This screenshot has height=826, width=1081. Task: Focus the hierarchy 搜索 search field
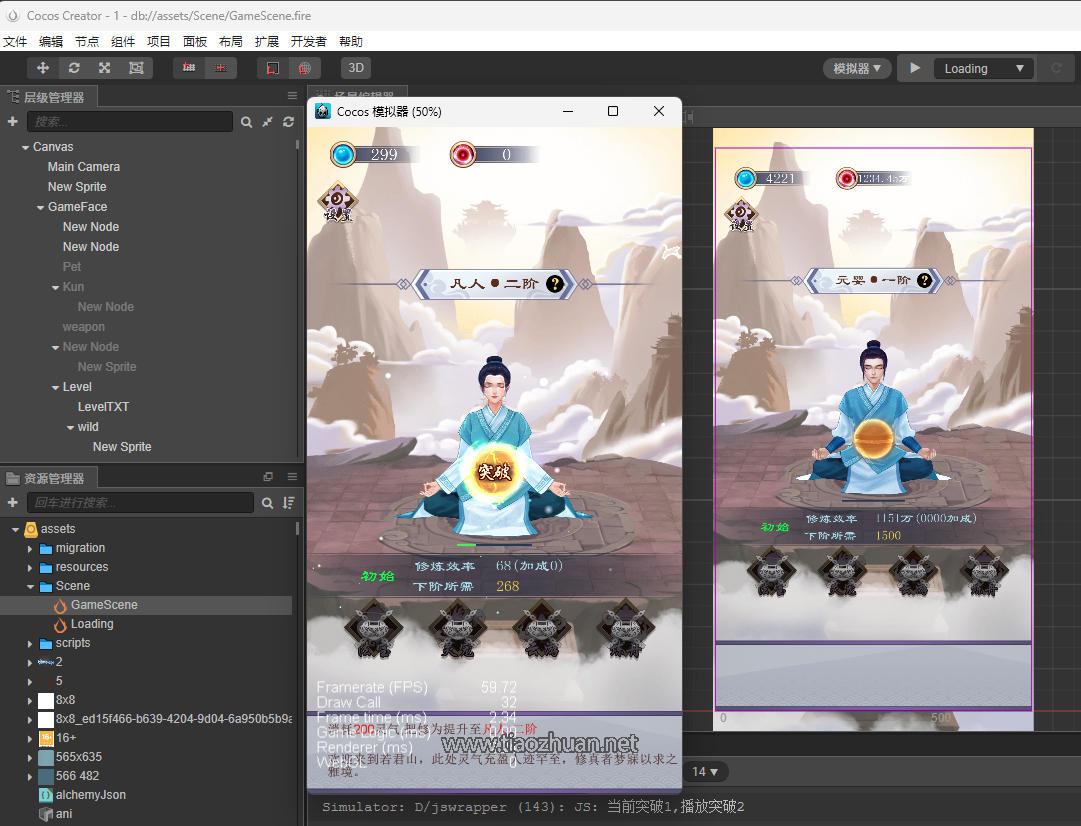[x=130, y=121]
